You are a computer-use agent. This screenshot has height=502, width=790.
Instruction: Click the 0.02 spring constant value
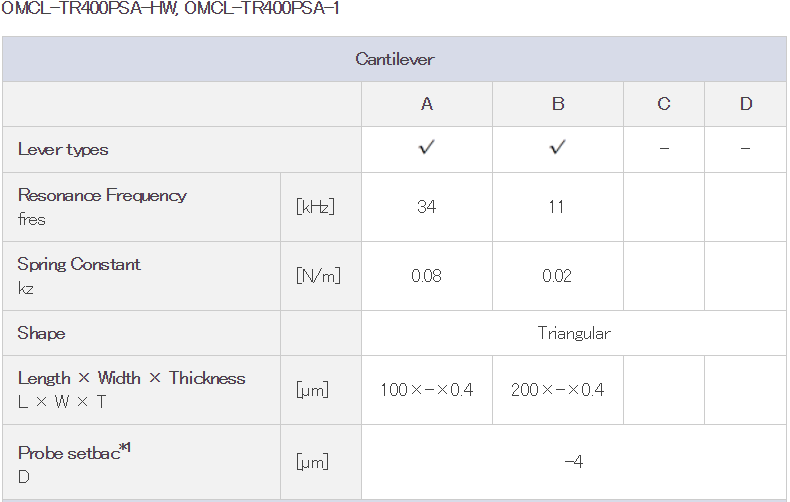(557, 276)
